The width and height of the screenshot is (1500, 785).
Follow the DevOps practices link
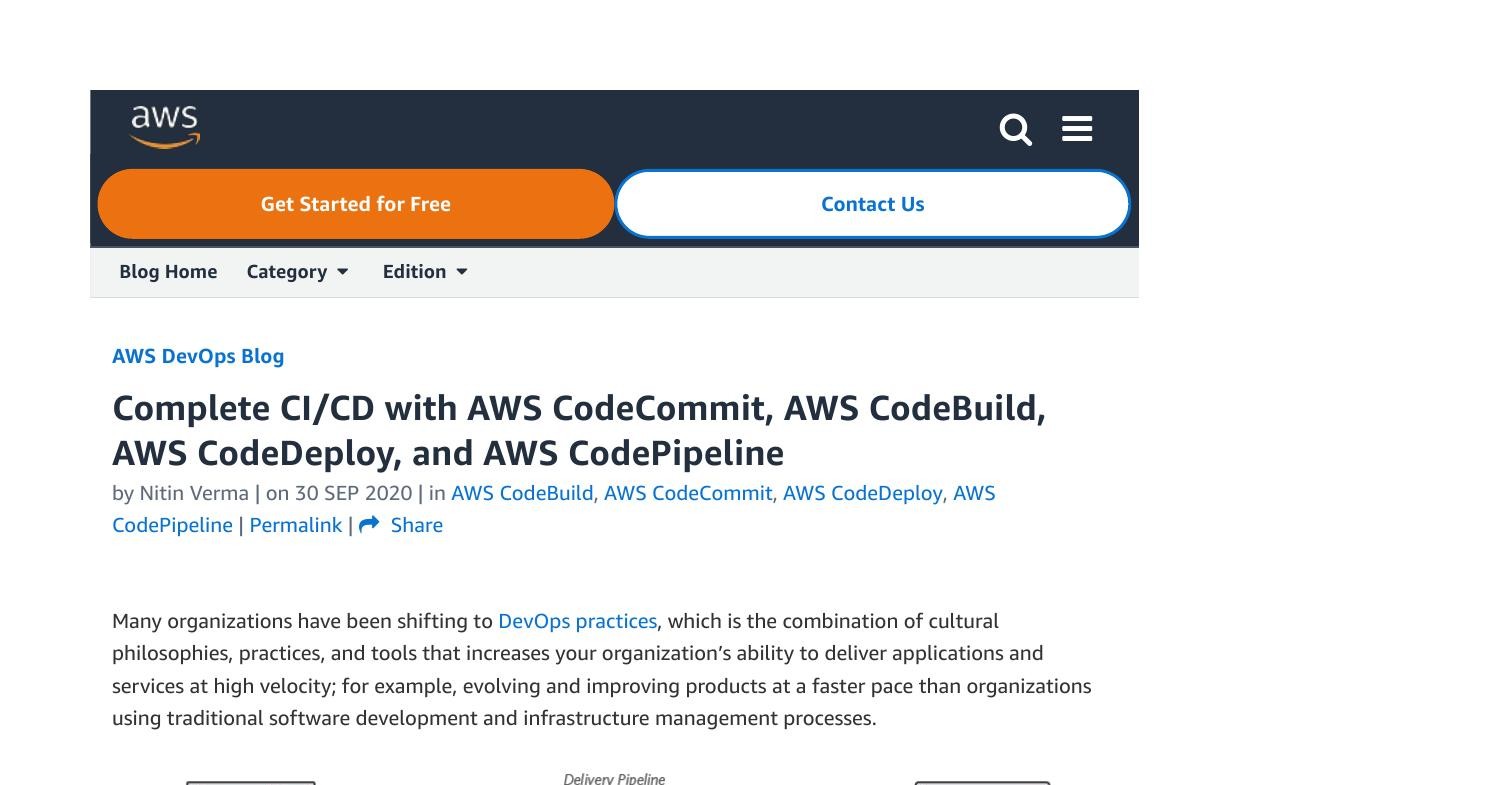[577, 621]
